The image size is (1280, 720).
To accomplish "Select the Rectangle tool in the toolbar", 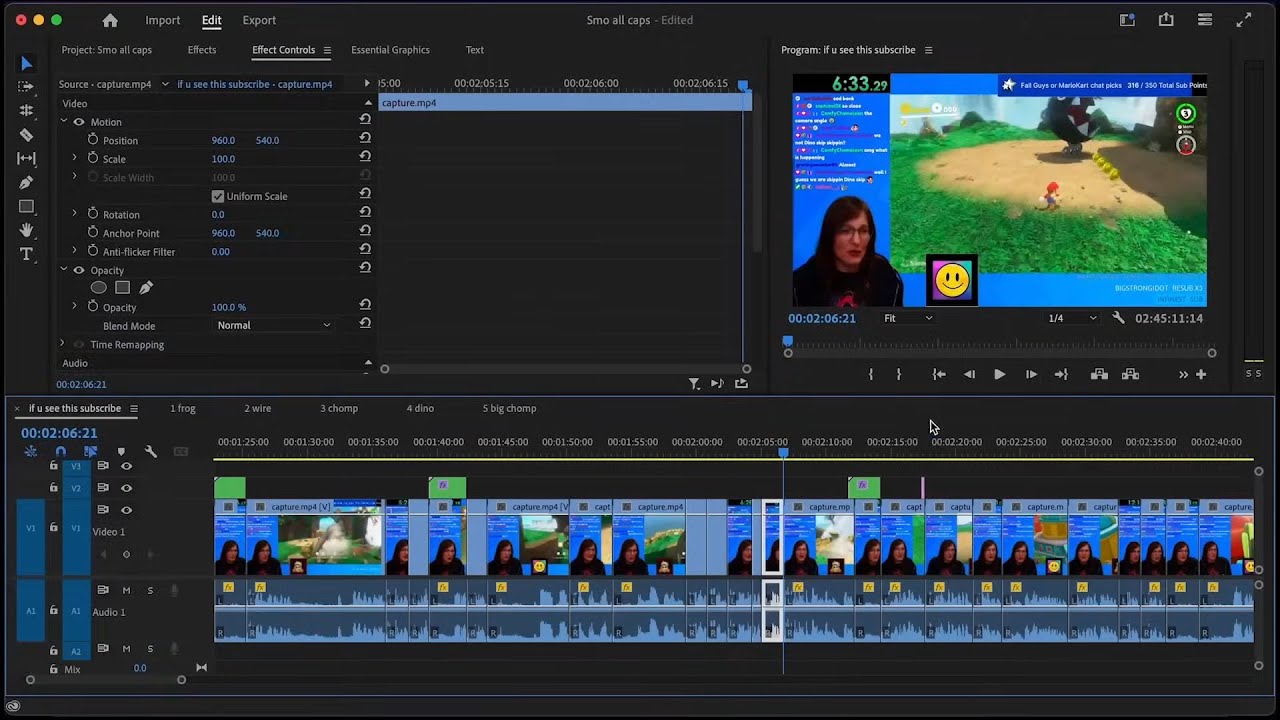I will tap(27, 207).
